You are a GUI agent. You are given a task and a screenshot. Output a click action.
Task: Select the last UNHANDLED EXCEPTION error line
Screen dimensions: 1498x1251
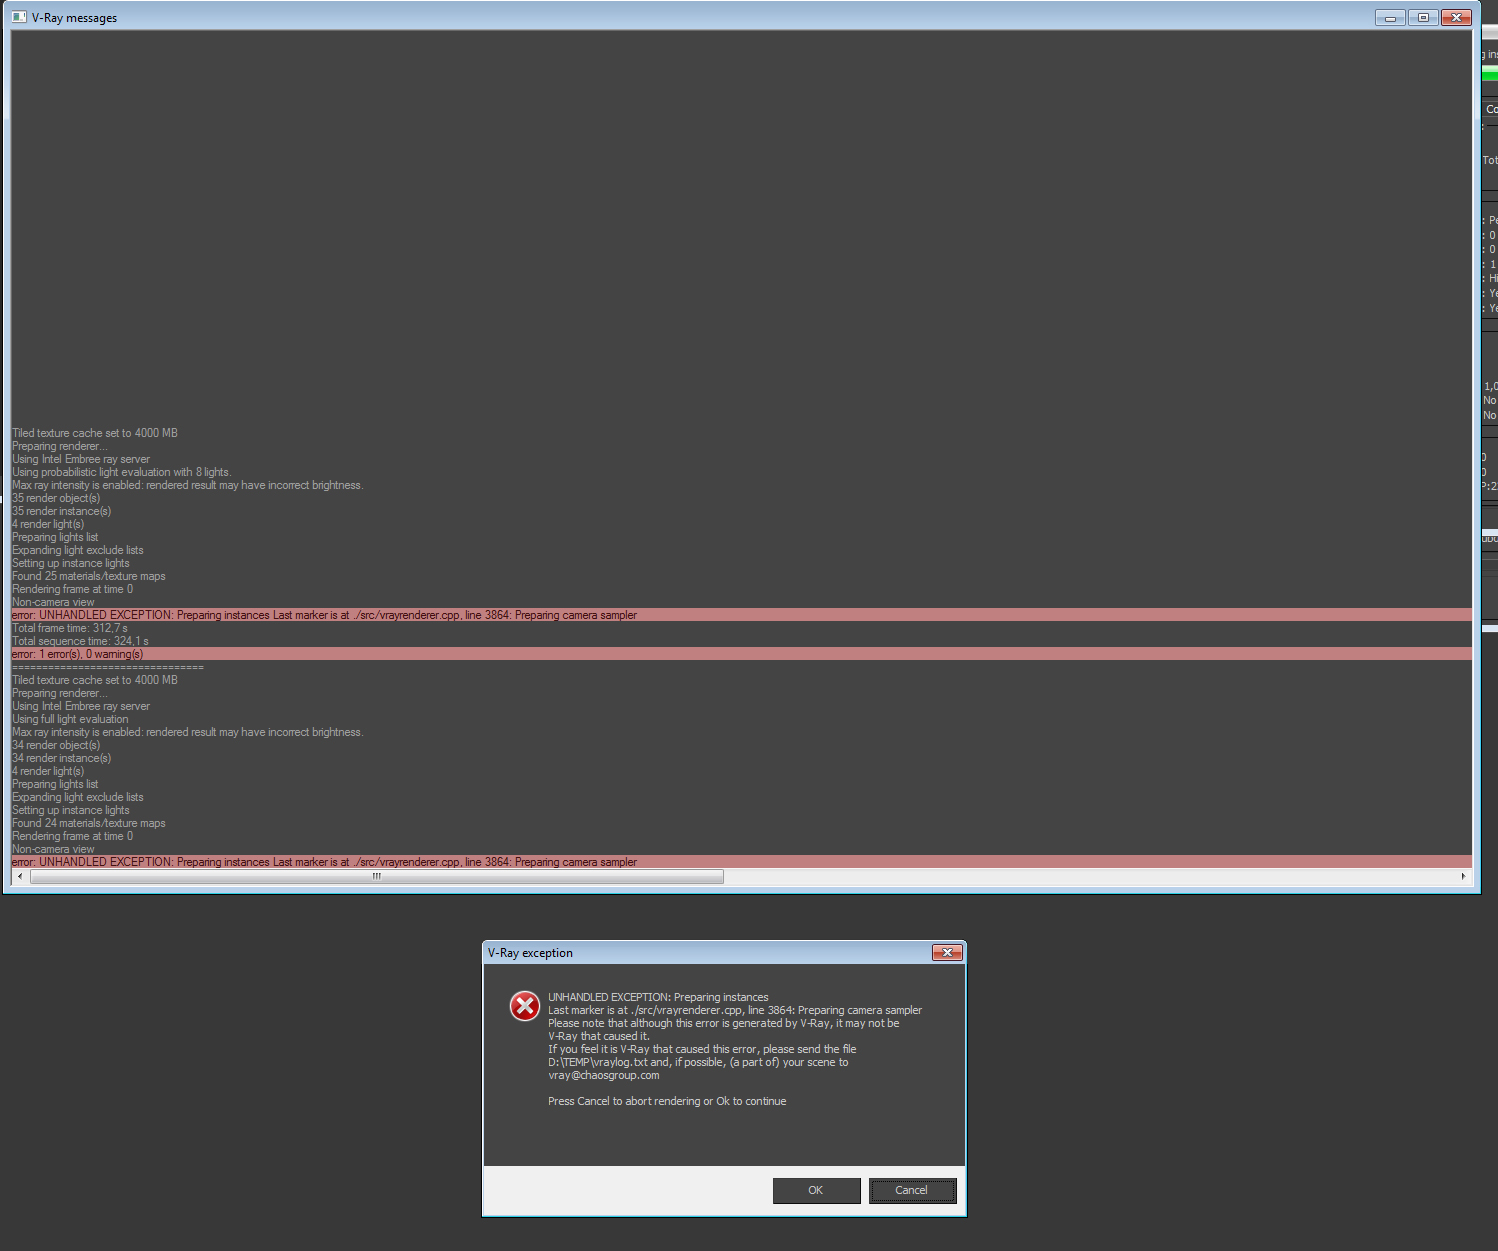(741, 862)
